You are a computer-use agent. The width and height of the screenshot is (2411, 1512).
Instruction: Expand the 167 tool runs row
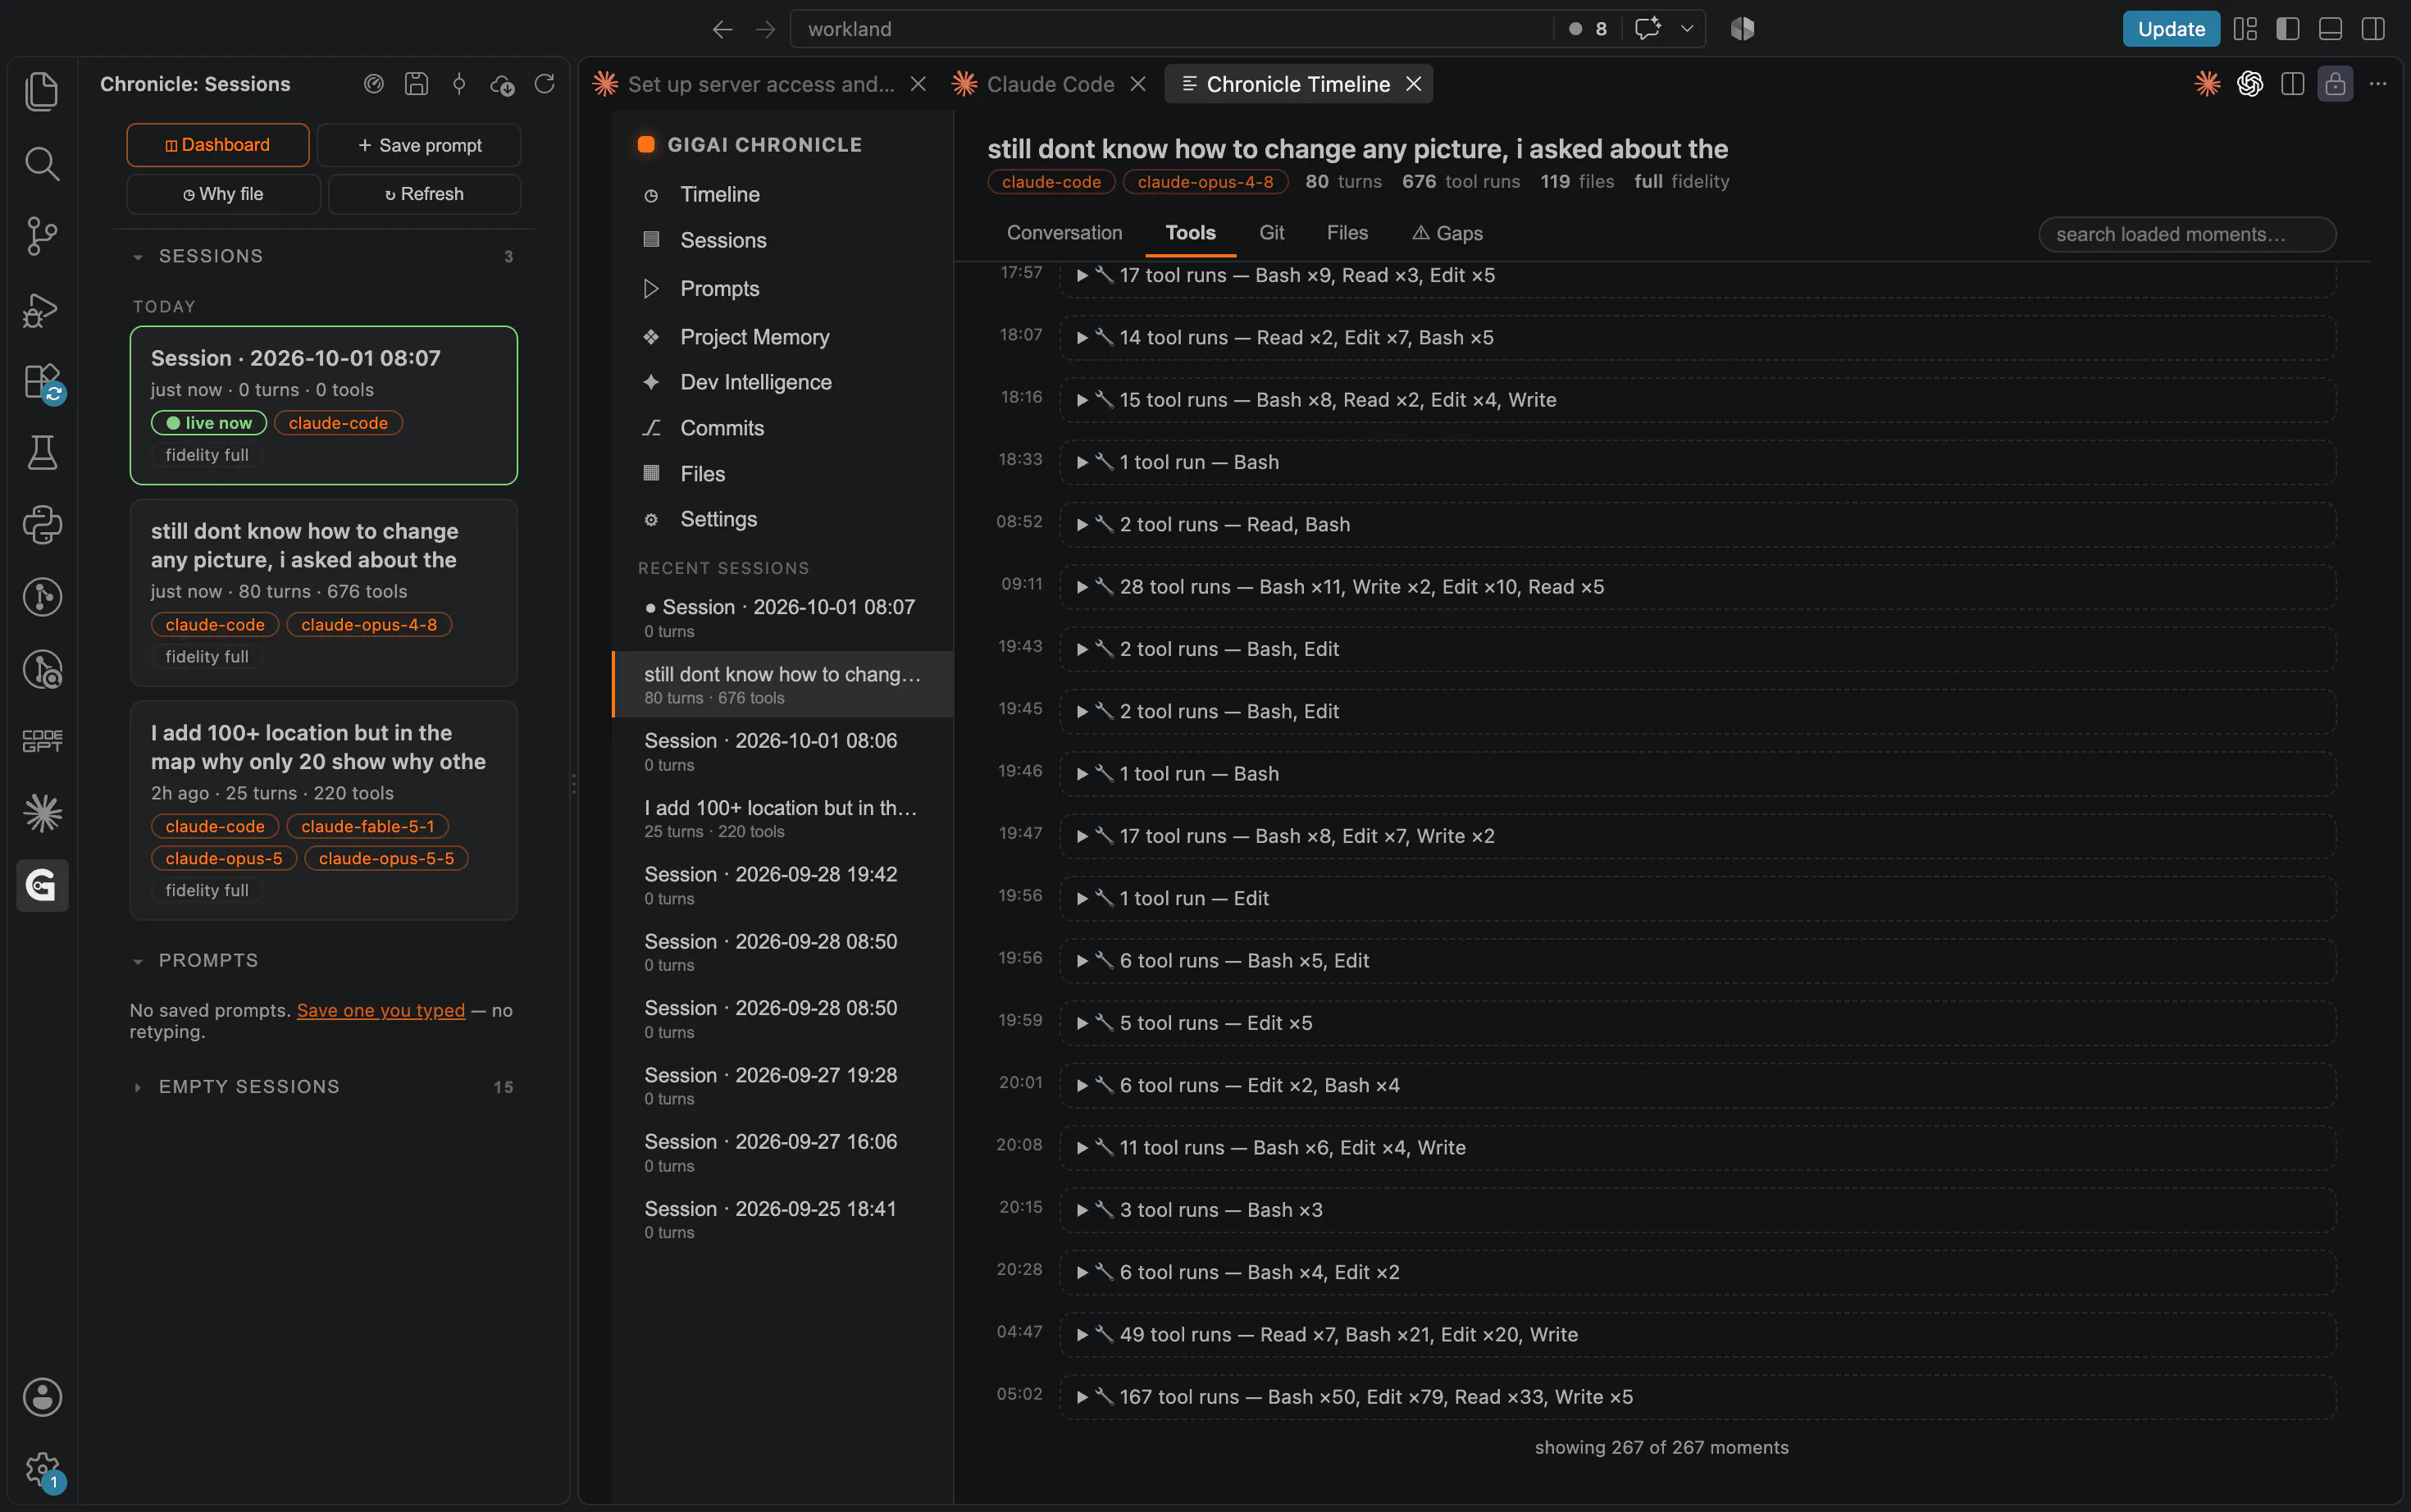(x=1698, y=1397)
